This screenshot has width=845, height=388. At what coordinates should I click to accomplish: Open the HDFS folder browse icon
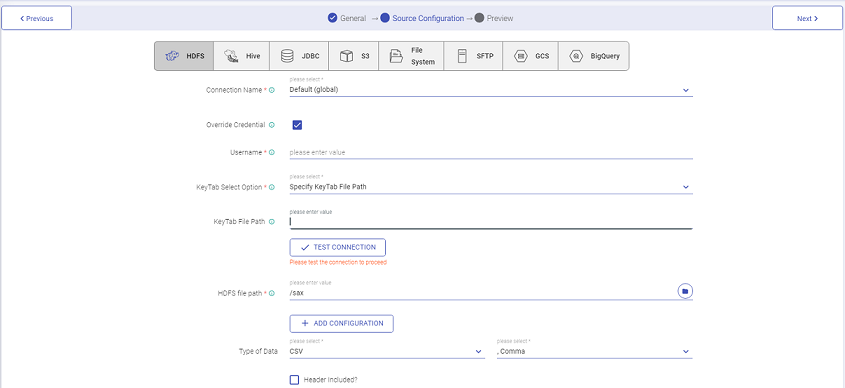coord(685,291)
